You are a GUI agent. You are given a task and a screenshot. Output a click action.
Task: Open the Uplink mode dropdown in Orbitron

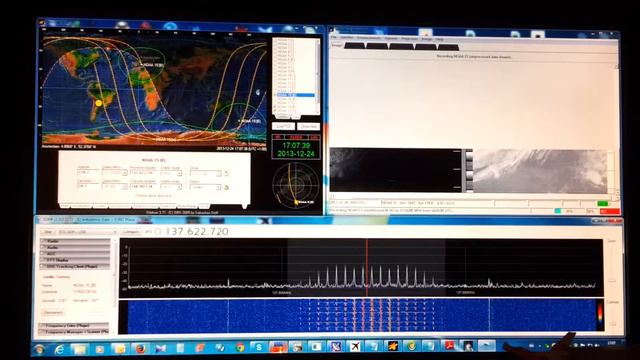click(171, 187)
